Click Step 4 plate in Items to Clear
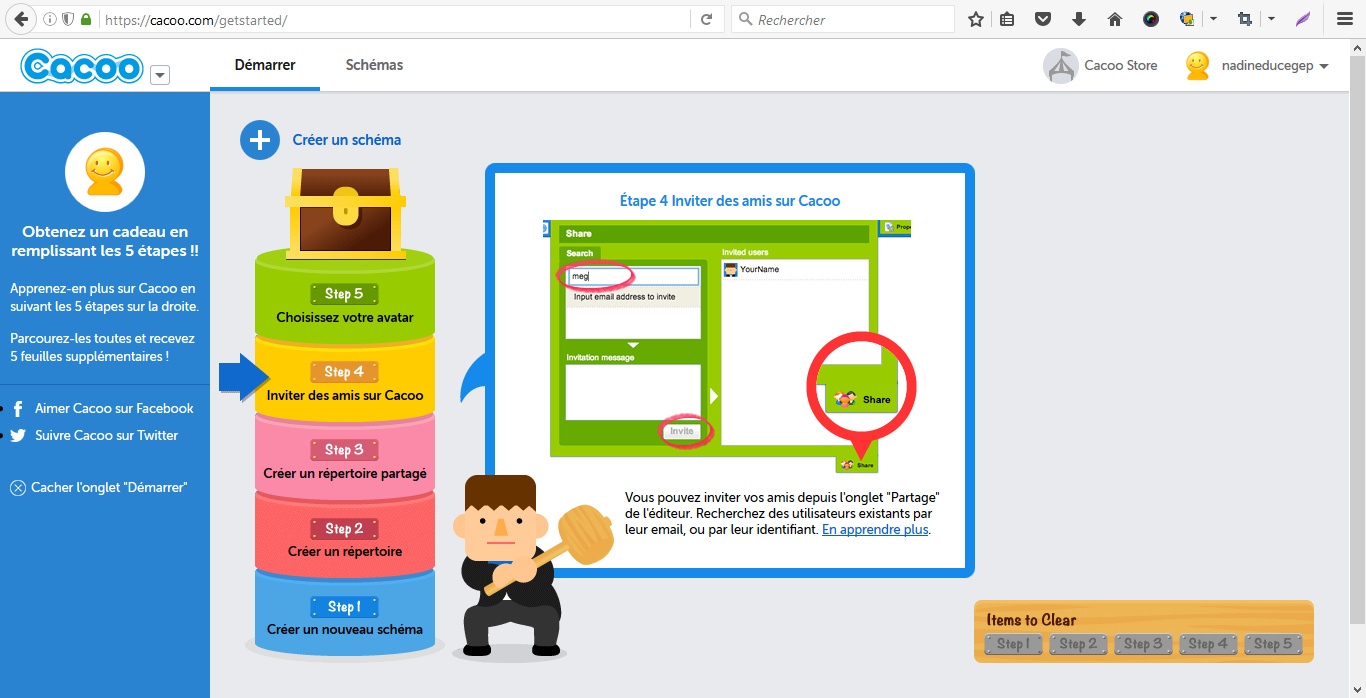The width and height of the screenshot is (1366, 698). tap(1208, 644)
